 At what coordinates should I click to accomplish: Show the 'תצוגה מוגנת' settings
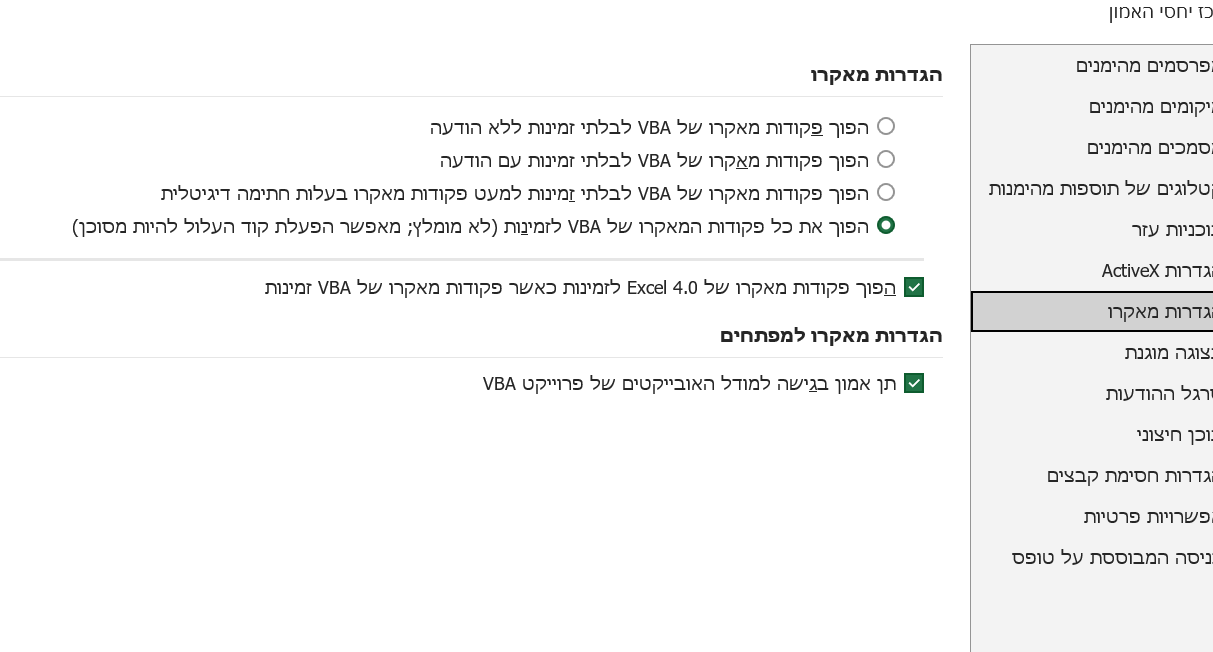(x=1168, y=352)
